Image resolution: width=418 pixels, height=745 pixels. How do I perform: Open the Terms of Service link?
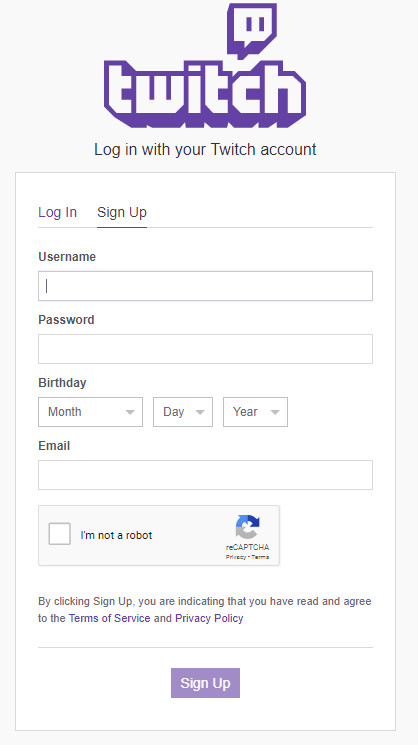pyautogui.click(x=109, y=618)
